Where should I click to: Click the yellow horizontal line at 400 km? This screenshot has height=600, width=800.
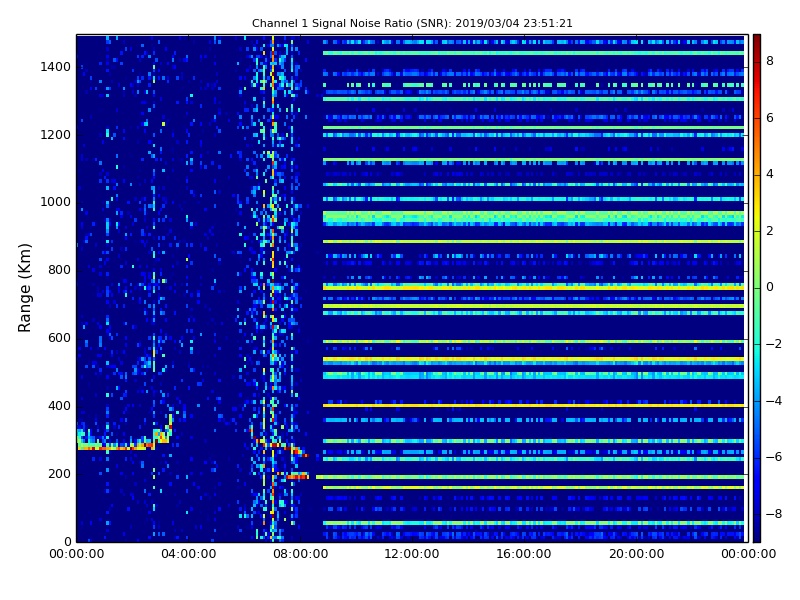point(533,406)
